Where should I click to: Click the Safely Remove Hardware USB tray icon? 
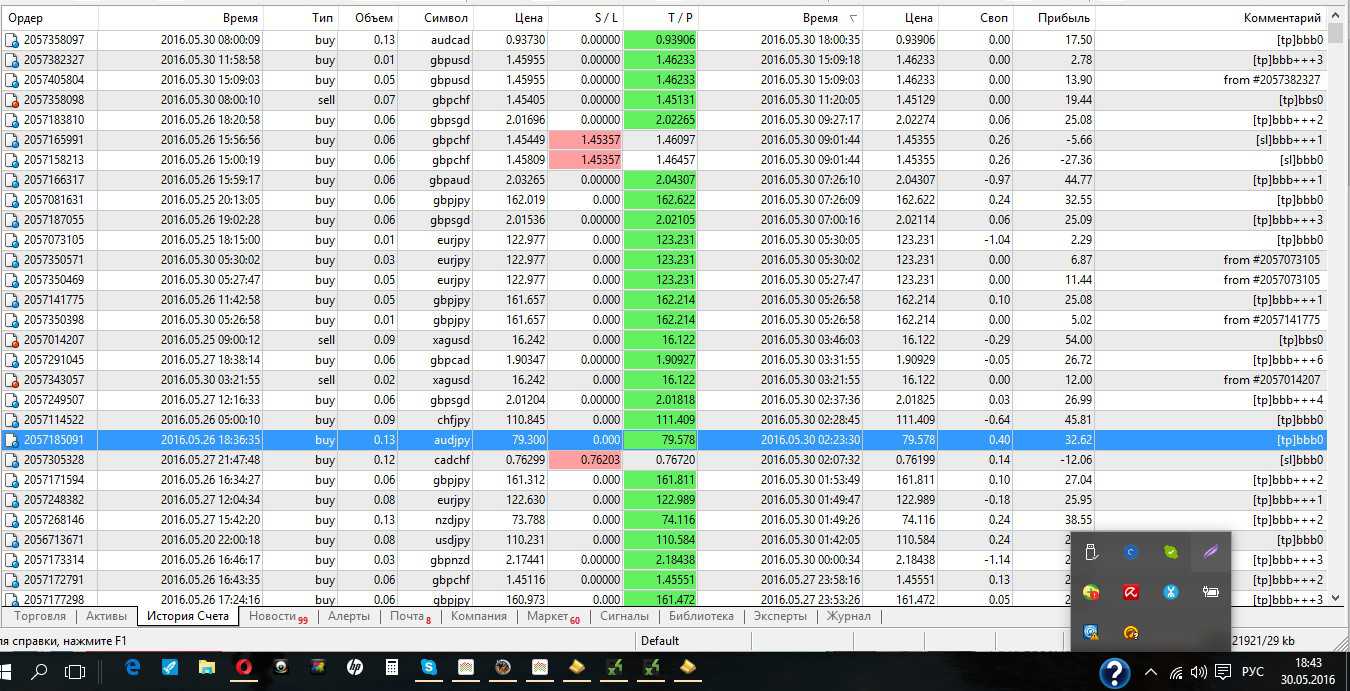tap(1092, 552)
